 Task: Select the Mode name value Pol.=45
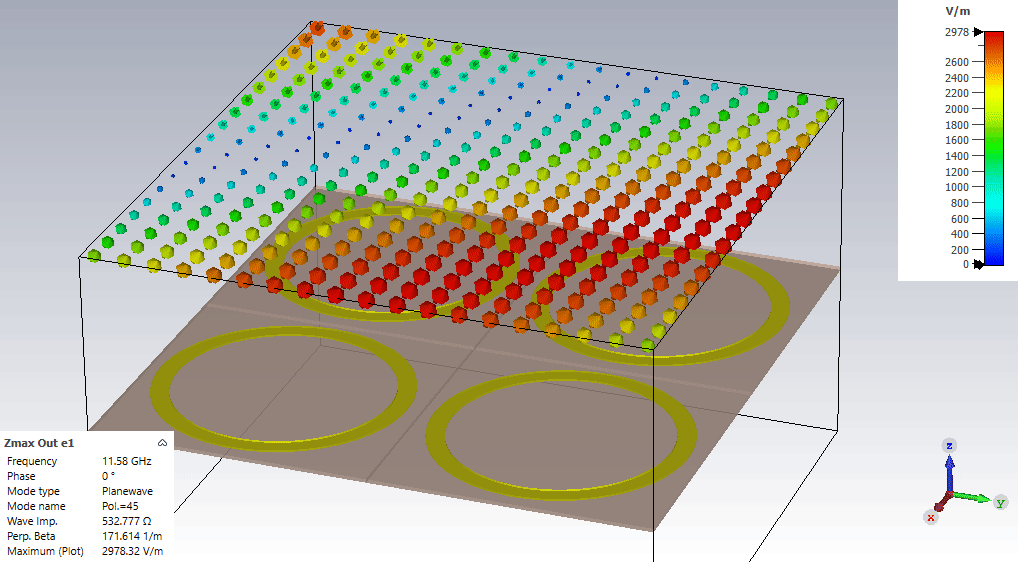tap(120, 506)
